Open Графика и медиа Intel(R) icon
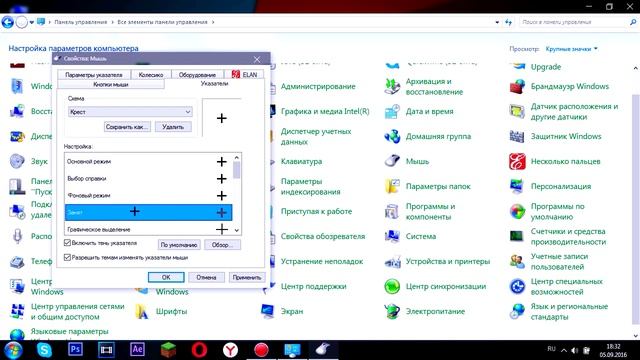This screenshot has width=640, height=360. (325, 111)
